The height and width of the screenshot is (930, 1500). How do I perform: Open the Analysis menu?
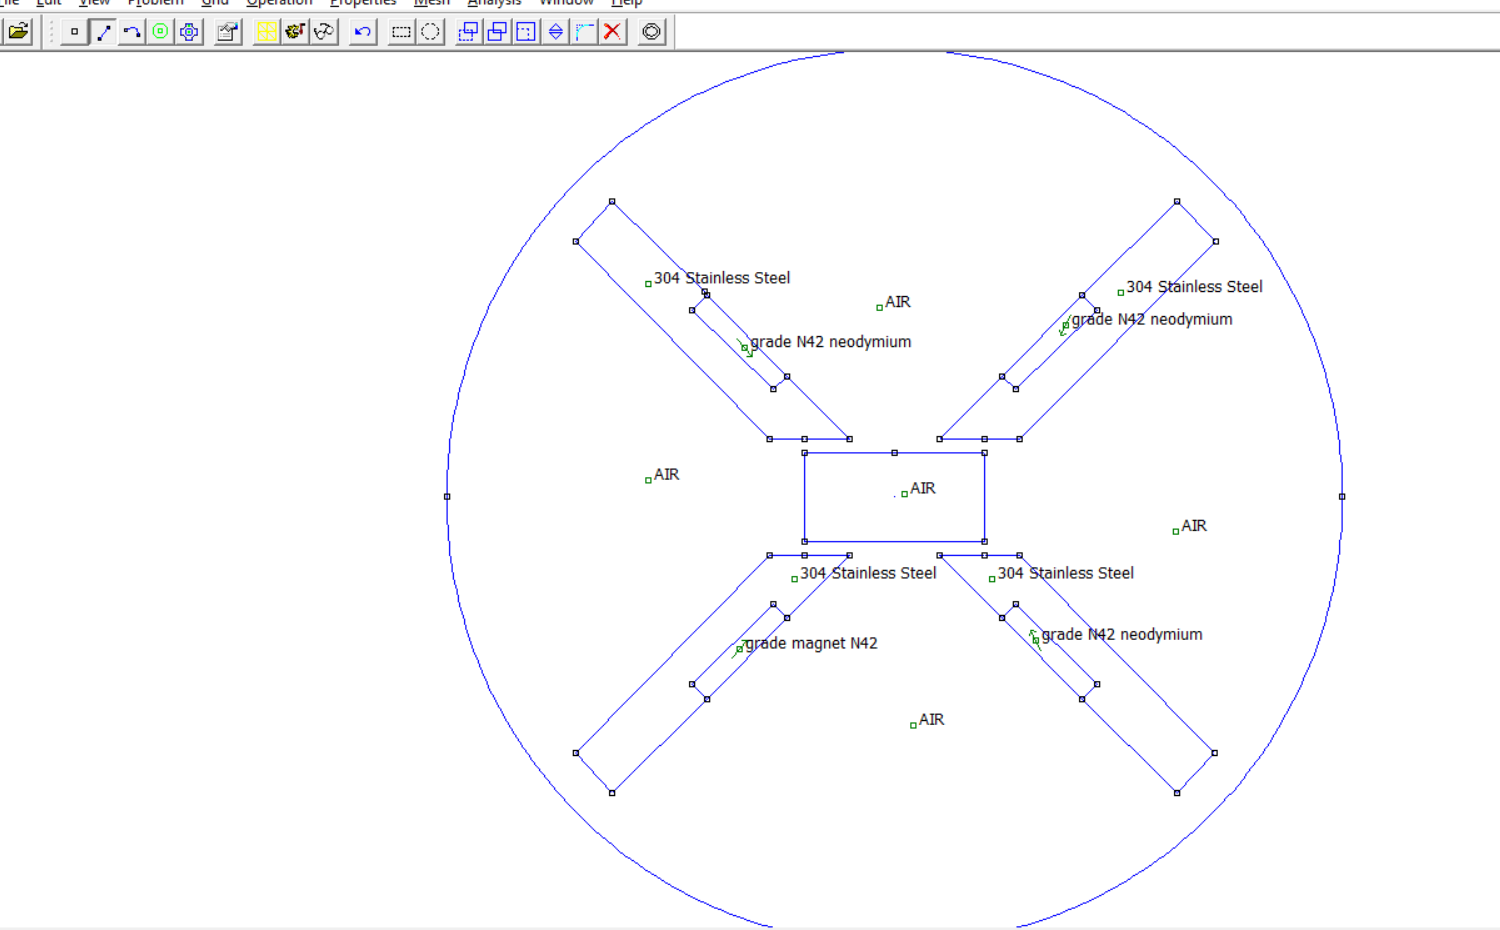click(494, 3)
